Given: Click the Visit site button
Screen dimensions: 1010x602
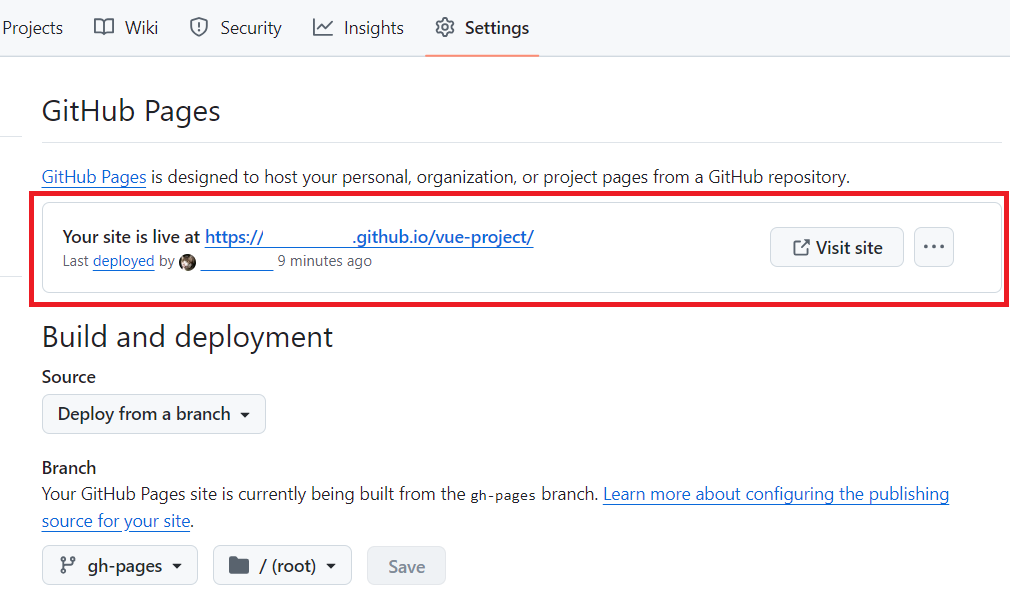Looking at the screenshot, I should coord(837,247).
